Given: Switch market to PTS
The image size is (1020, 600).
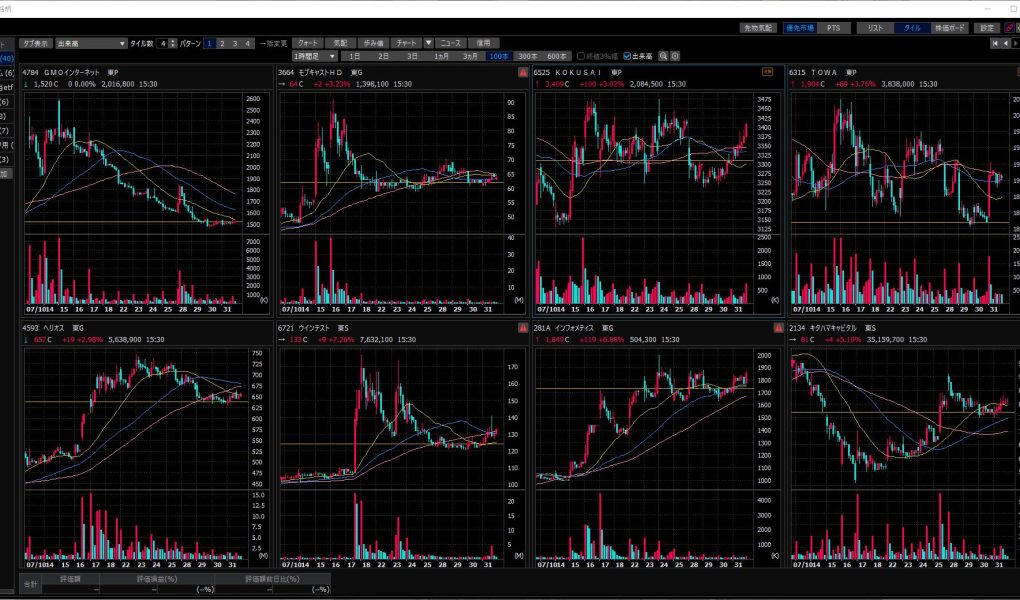Looking at the screenshot, I should [x=834, y=28].
